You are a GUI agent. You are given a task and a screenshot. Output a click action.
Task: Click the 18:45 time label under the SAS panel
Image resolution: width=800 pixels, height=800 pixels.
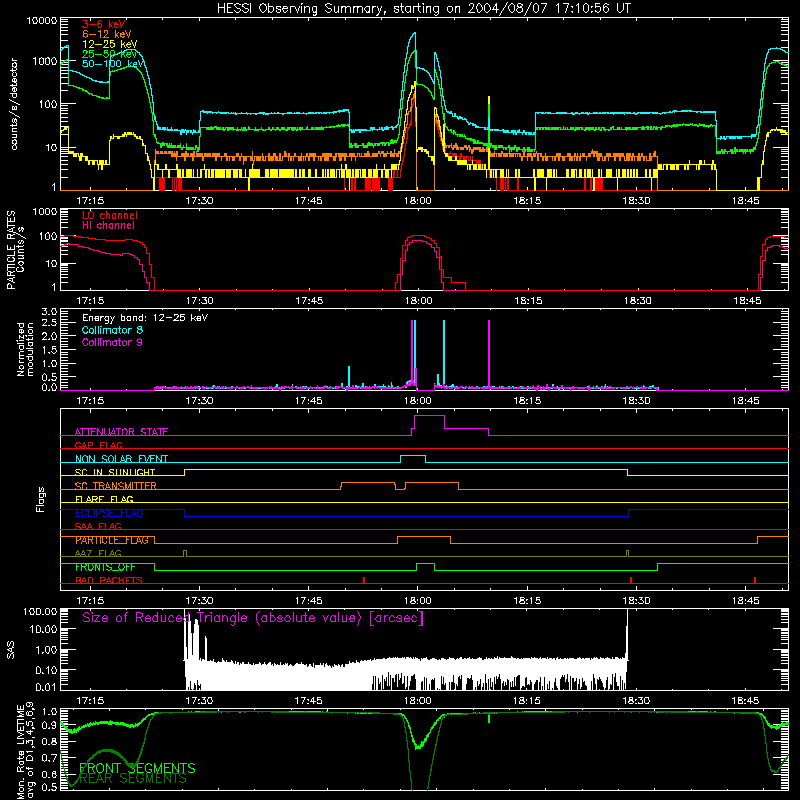745,701
